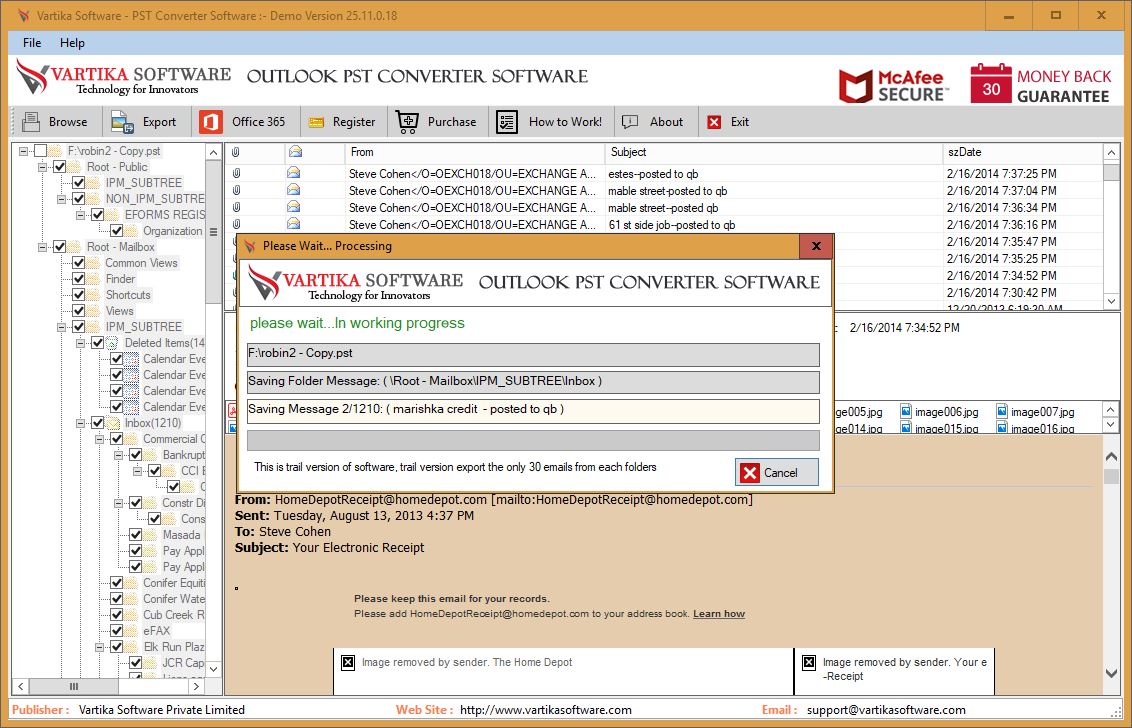This screenshot has width=1132, height=728.
Task: Click the red Exit icon
Action: click(714, 122)
